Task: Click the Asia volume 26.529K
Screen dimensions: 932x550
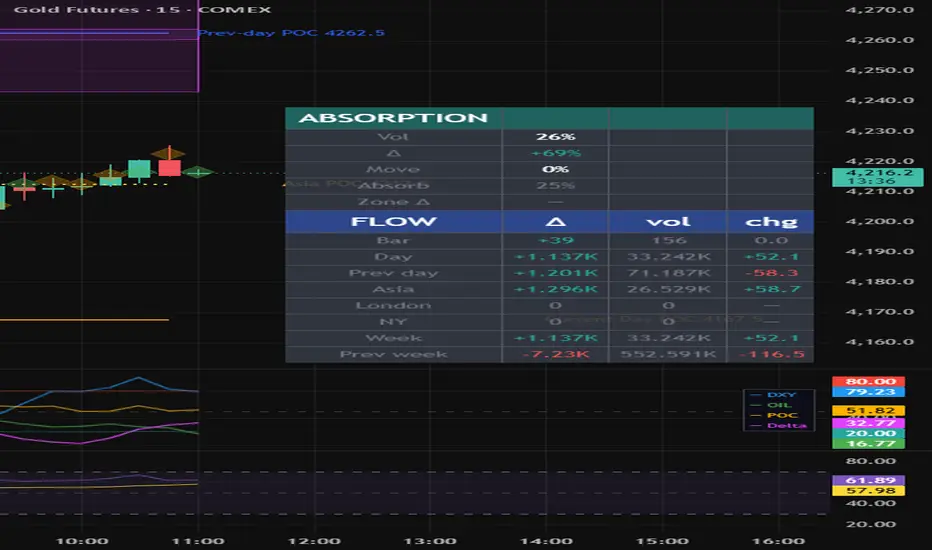Action: pyautogui.click(x=668, y=289)
